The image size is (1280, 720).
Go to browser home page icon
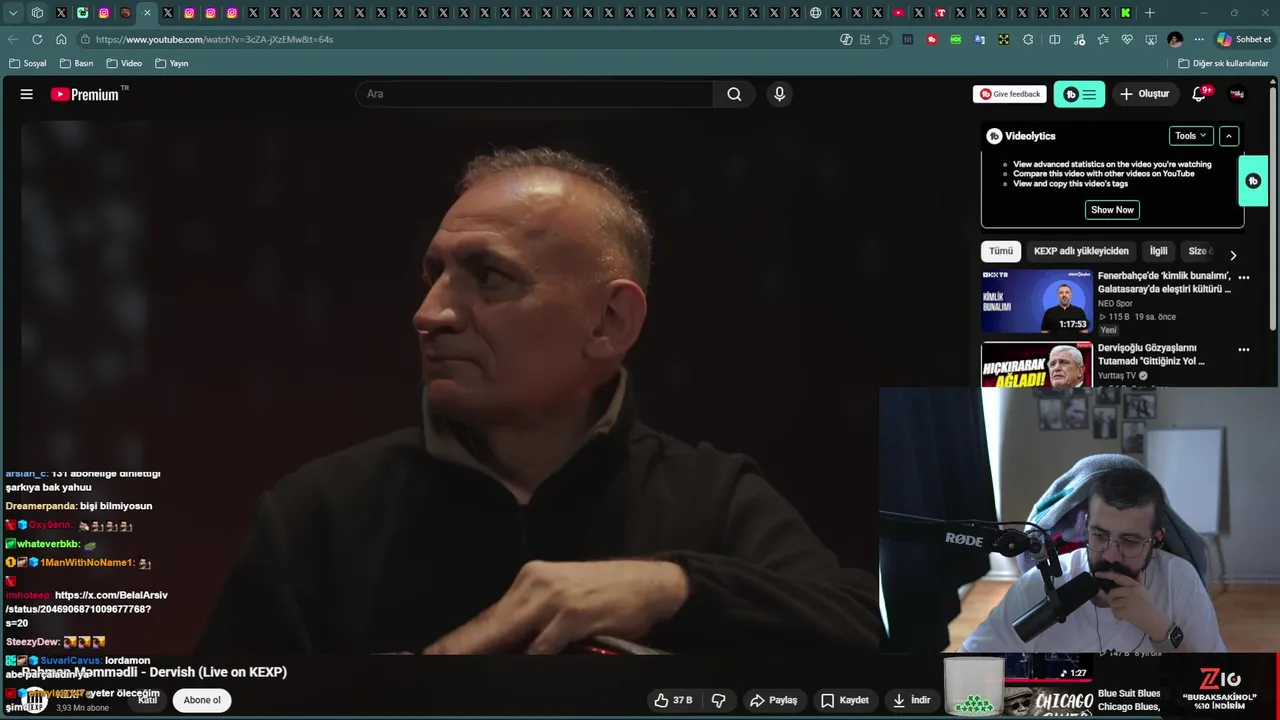pos(61,39)
